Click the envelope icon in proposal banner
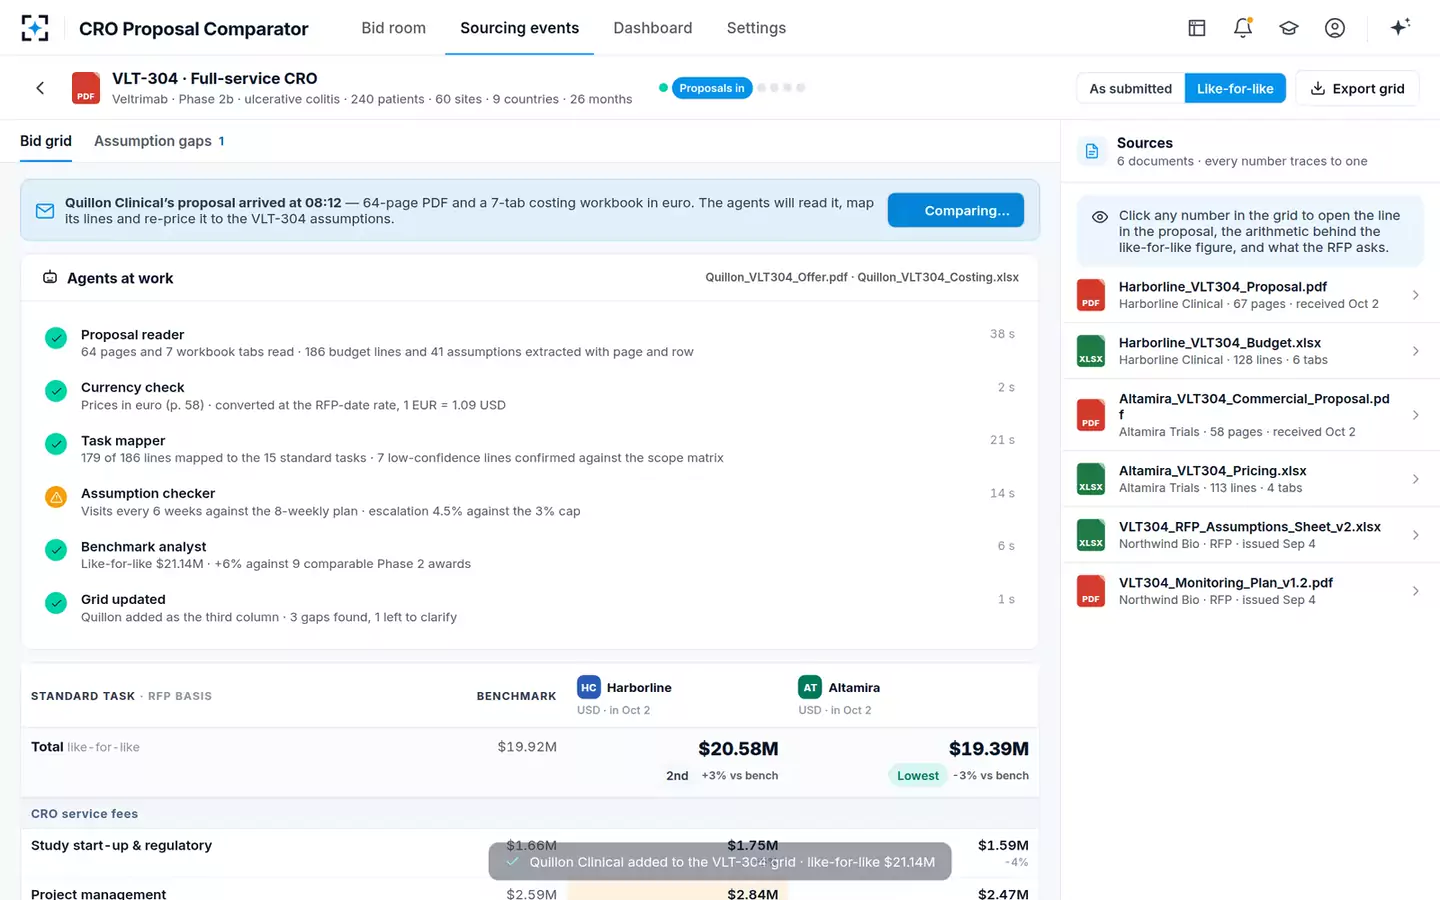The image size is (1440, 900). coord(45,211)
